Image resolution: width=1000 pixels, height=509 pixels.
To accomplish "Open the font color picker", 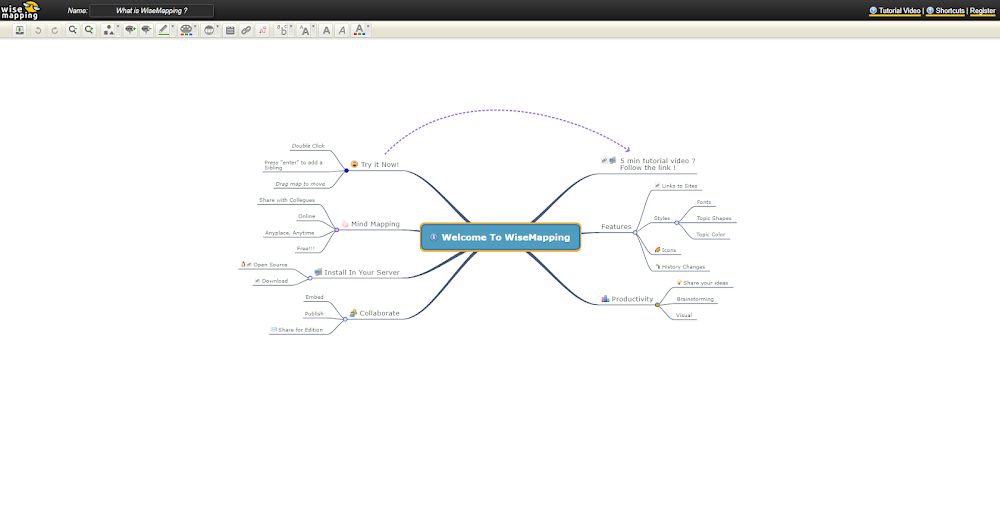I will pyautogui.click(x=361, y=30).
